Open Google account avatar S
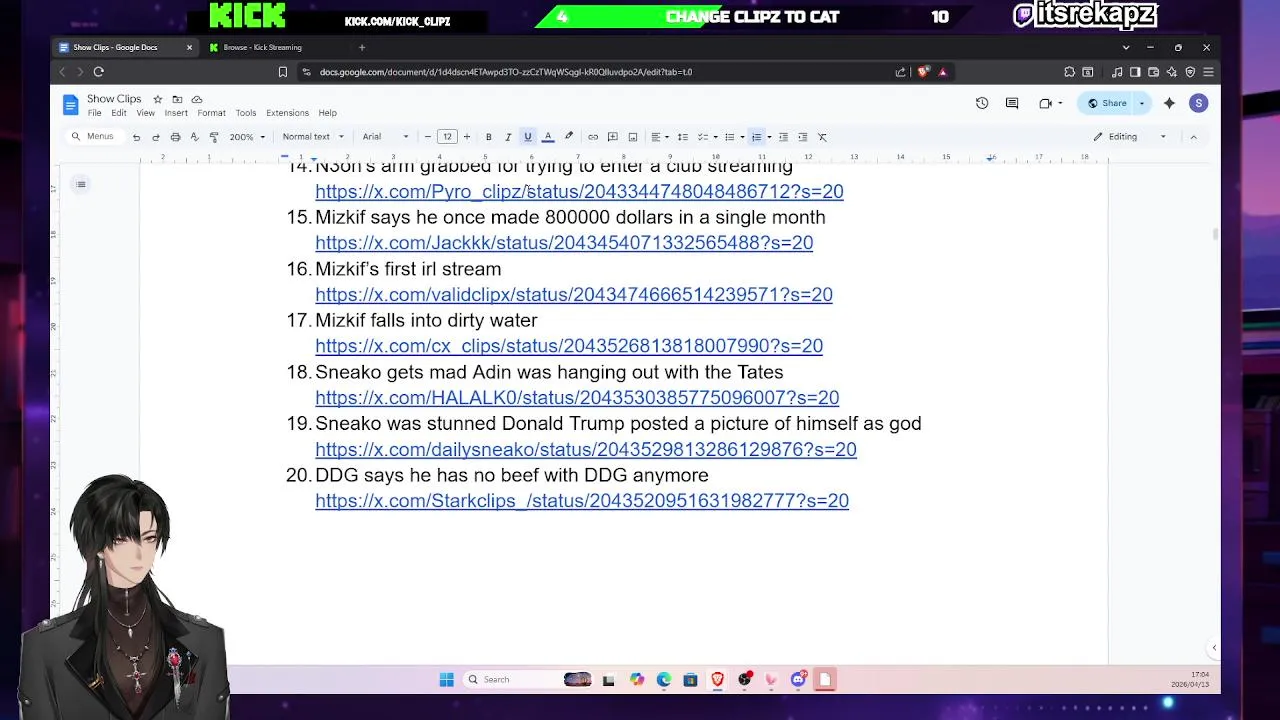 (x=1198, y=103)
